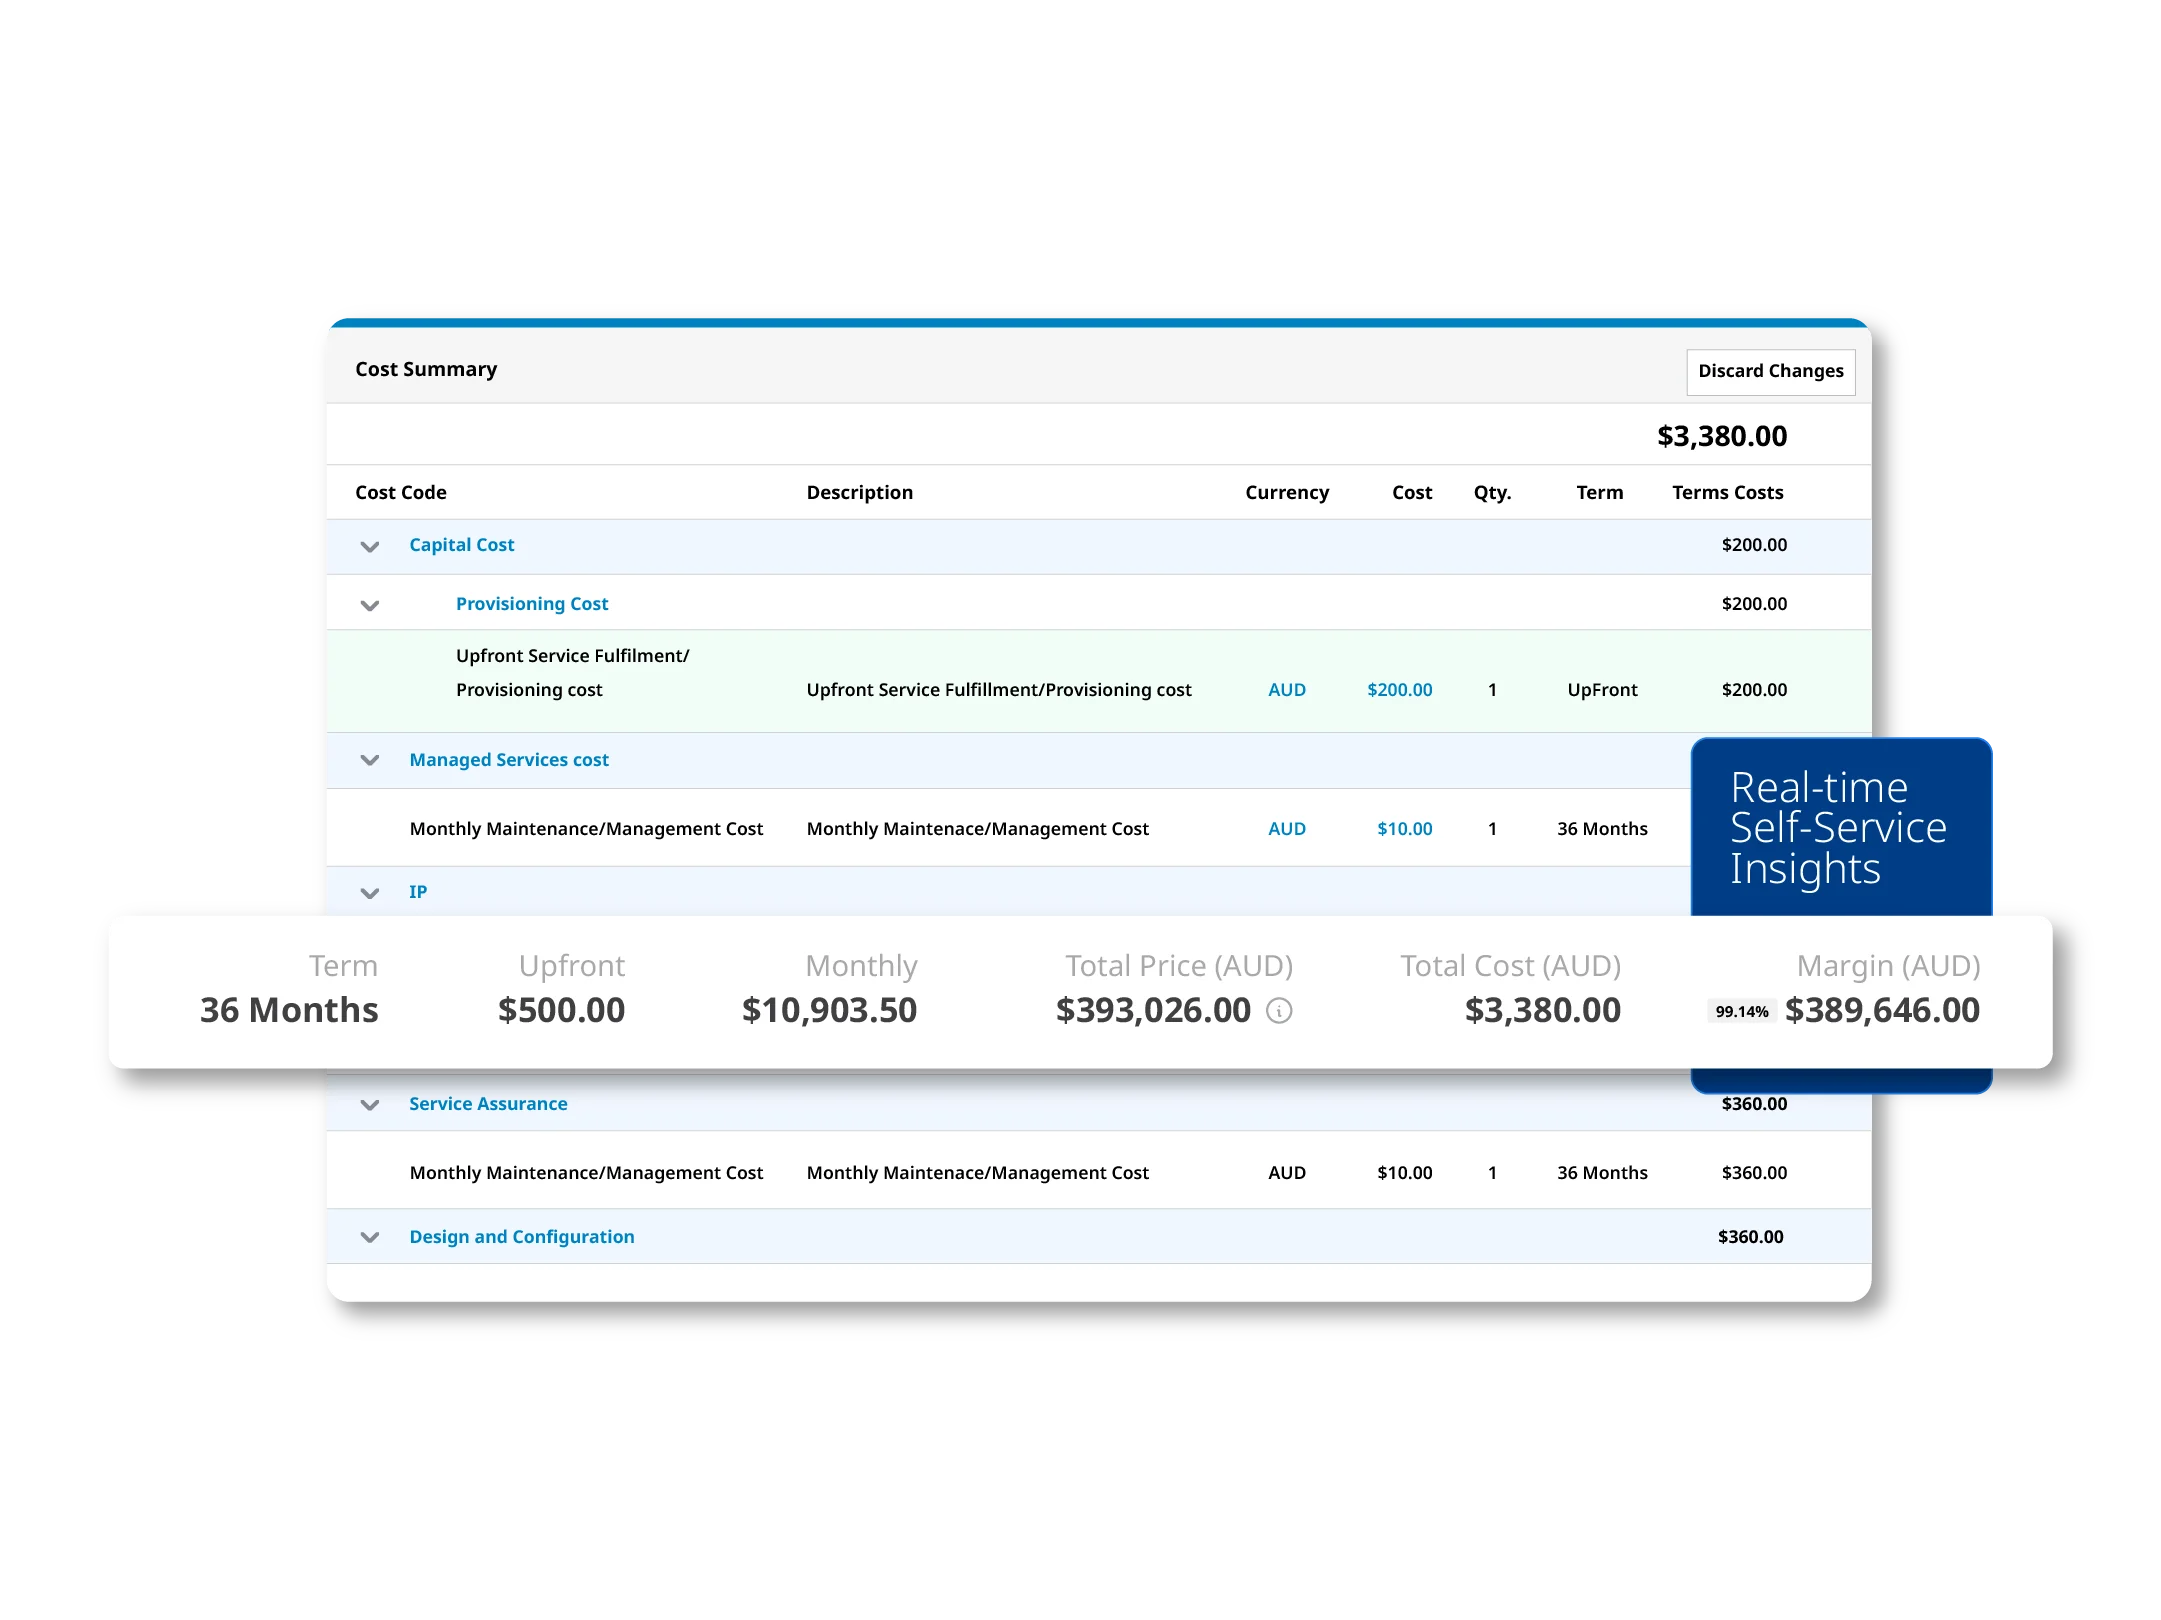Click the Terms Costs column header

coord(1727,493)
